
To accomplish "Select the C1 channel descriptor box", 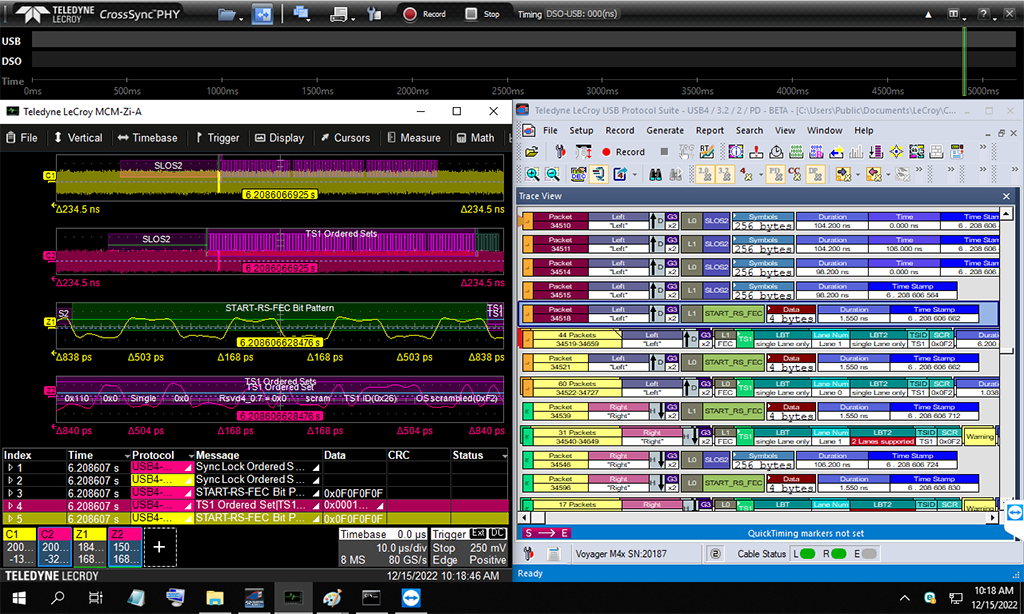I will (x=18, y=548).
